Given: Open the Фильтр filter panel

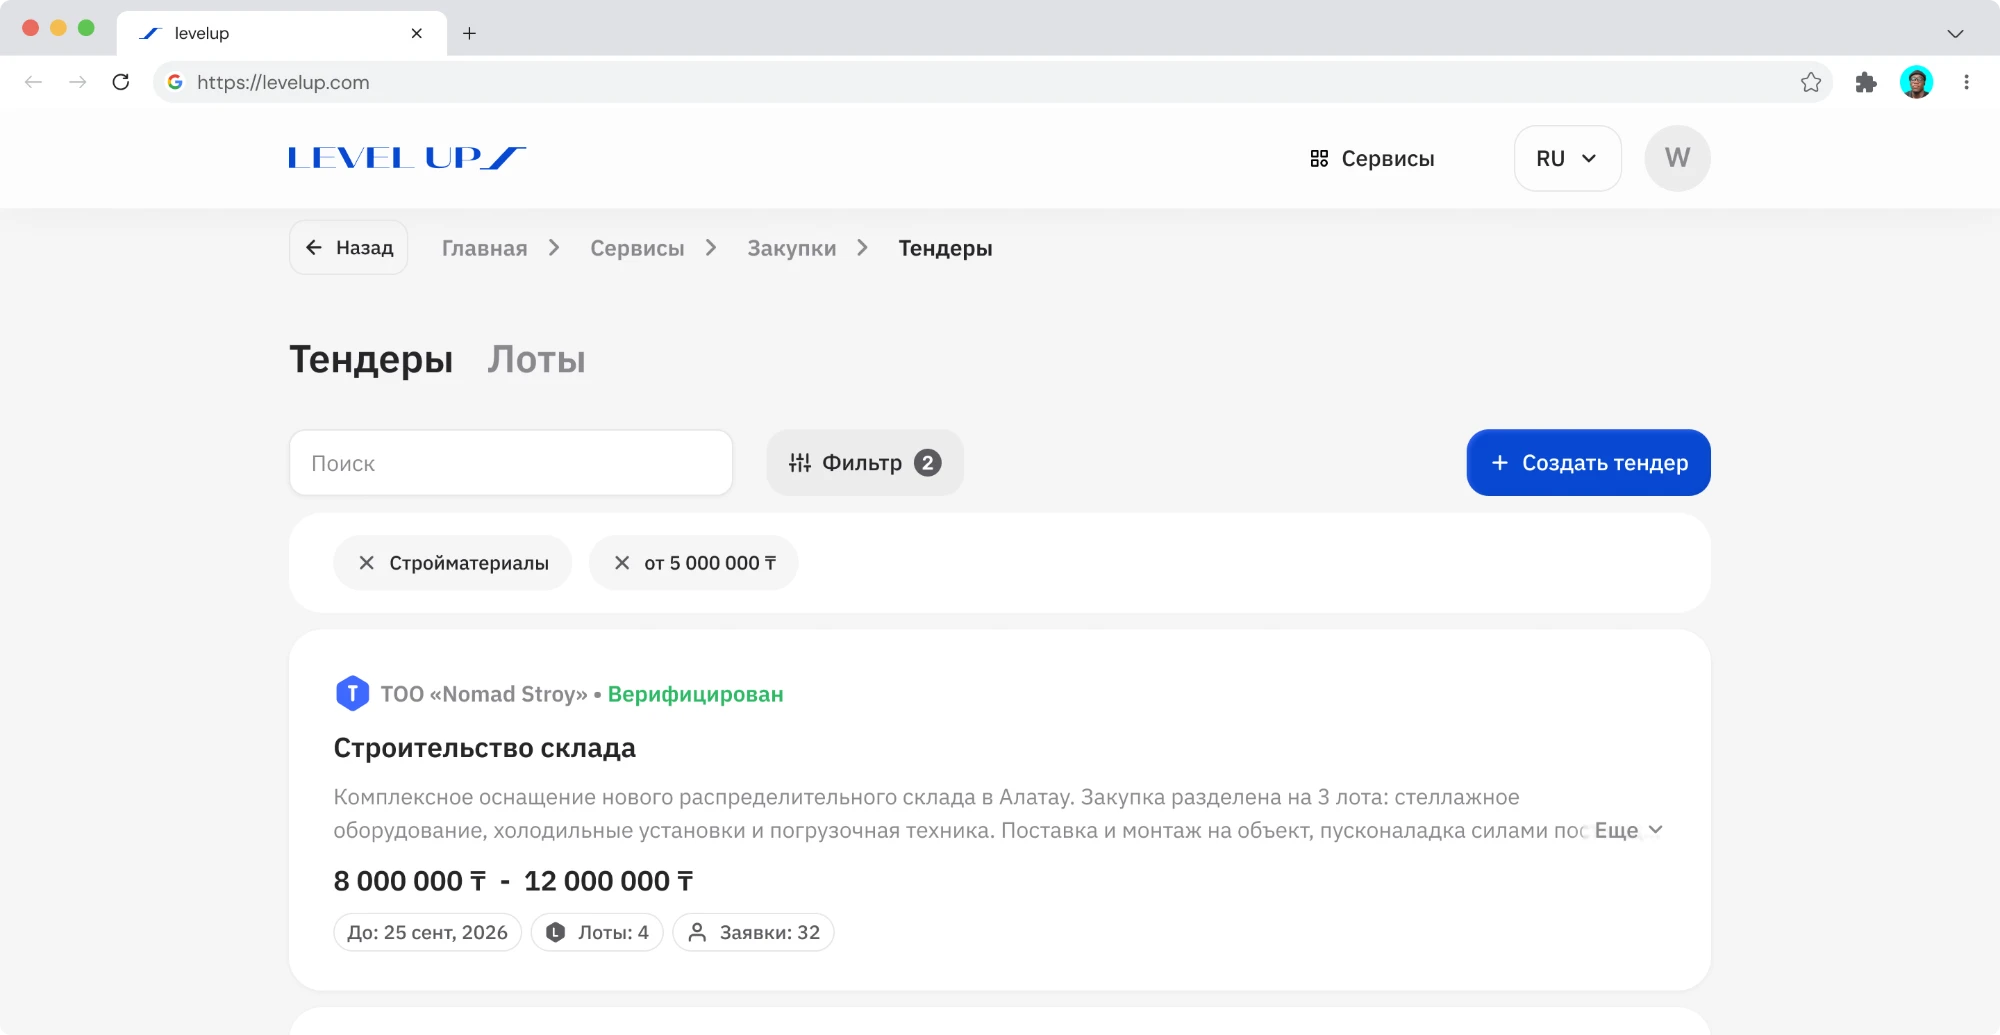Looking at the screenshot, I should click(x=864, y=463).
